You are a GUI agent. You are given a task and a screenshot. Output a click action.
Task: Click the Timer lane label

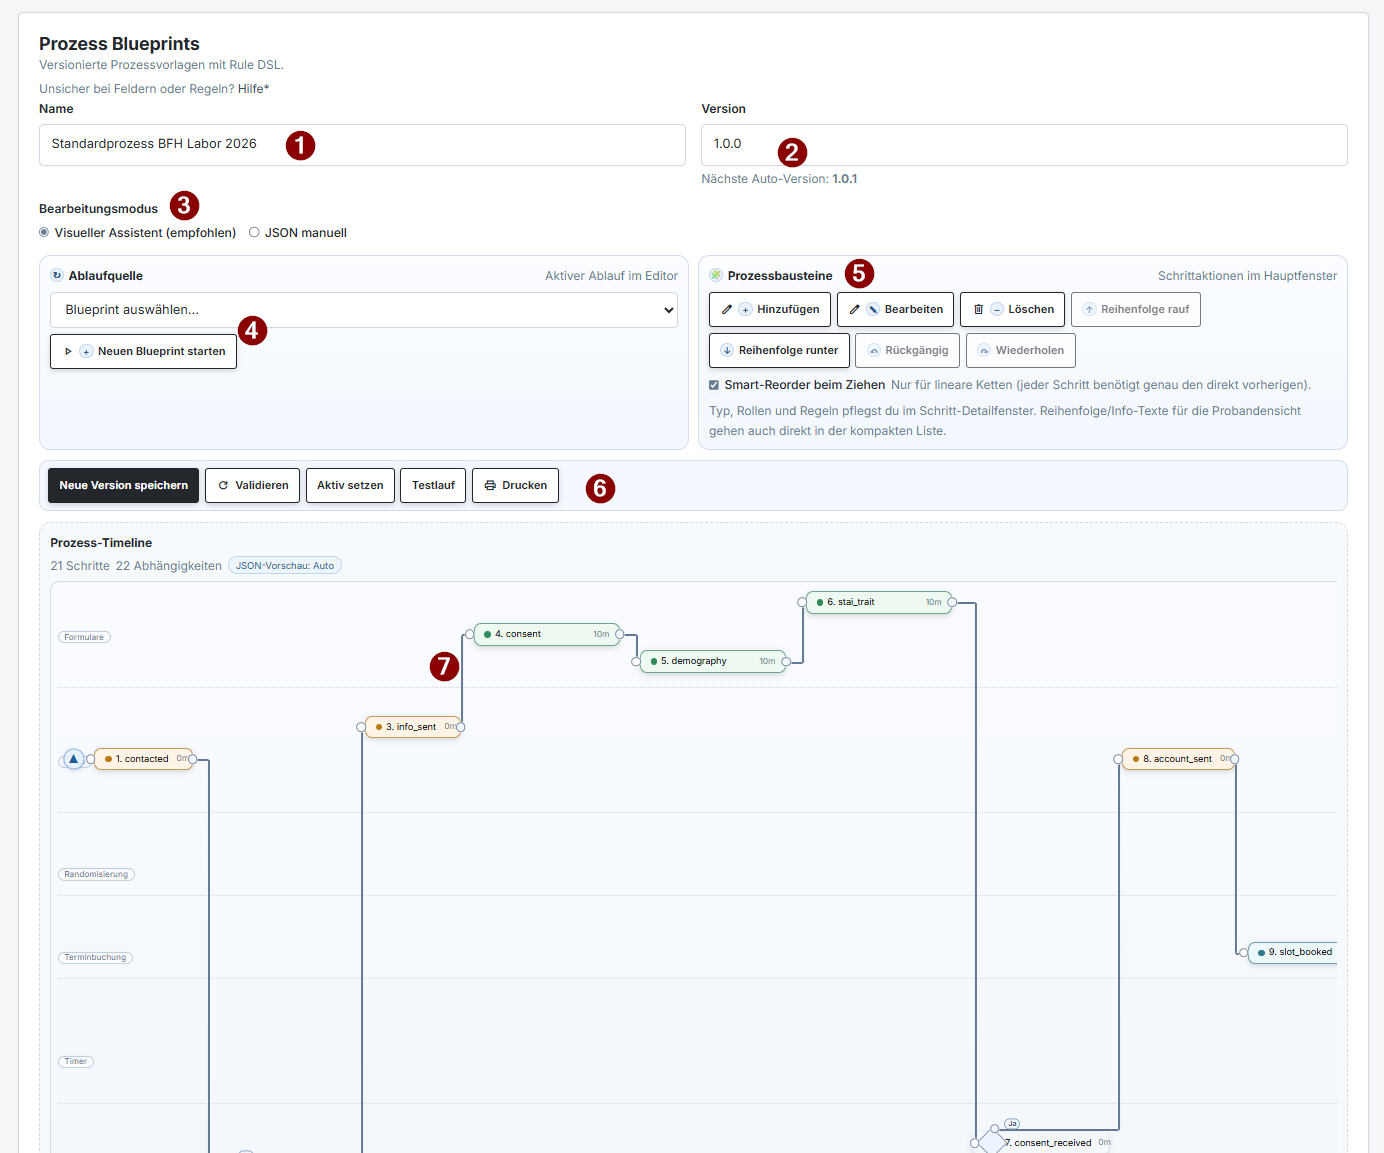[75, 1061]
